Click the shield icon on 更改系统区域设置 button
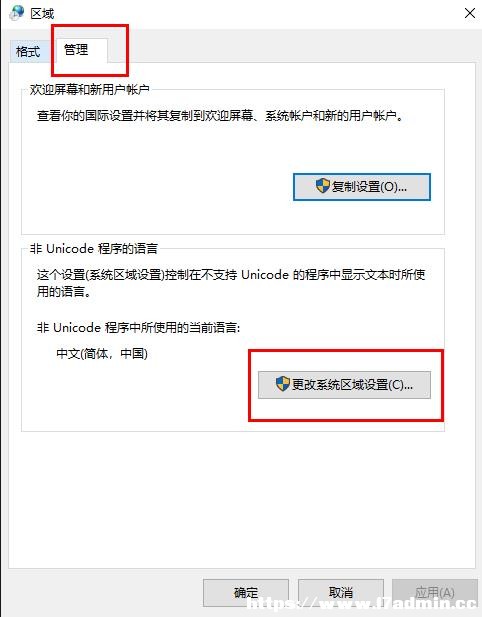The width and height of the screenshot is (482, 617). point(283,384)
